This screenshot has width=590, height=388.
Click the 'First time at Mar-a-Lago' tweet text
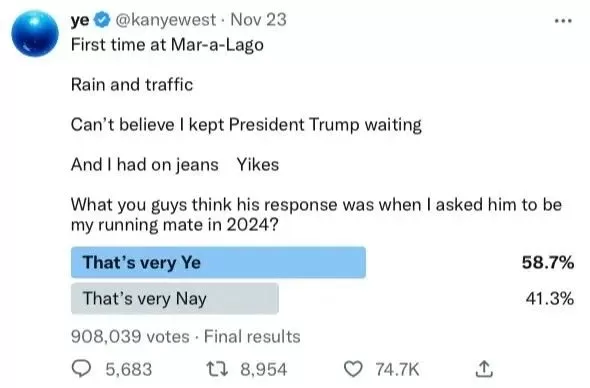pos(167,45)
